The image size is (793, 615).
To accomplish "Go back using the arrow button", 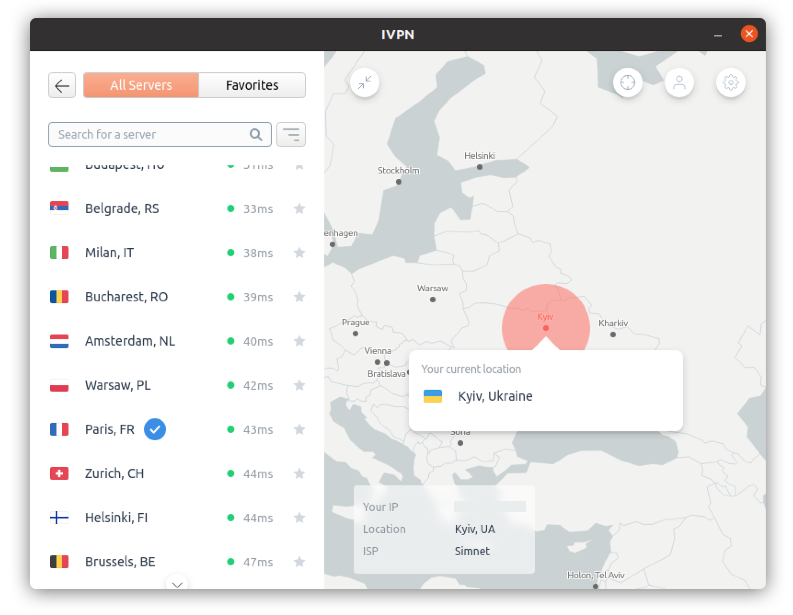I will (x=62, y=85).
